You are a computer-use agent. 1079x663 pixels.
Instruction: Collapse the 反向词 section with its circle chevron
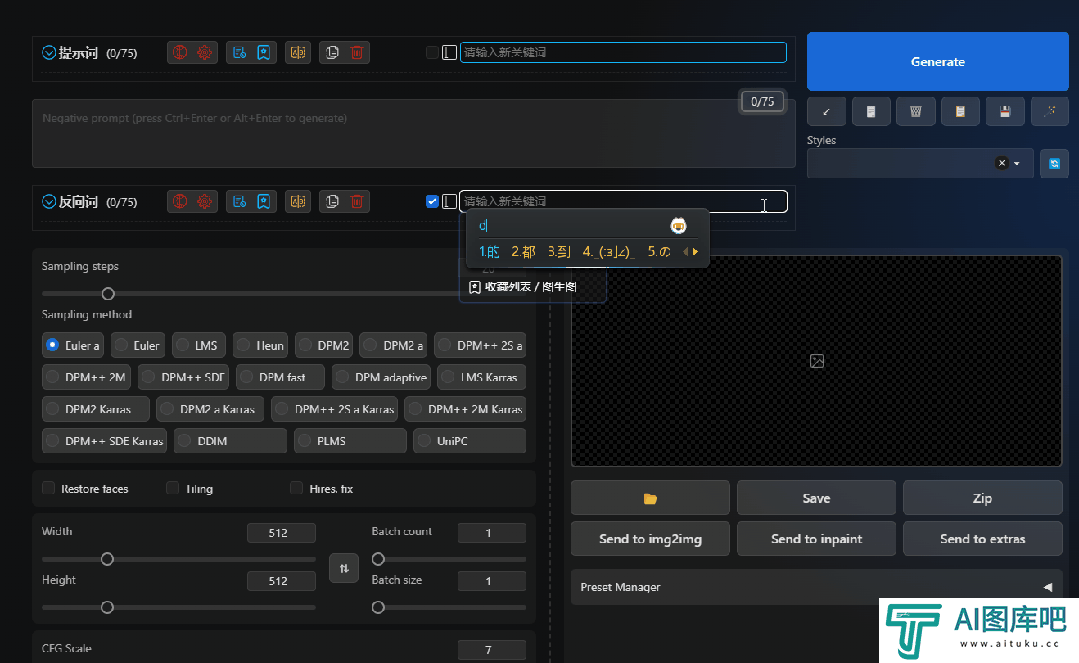(x=49, y=202)
